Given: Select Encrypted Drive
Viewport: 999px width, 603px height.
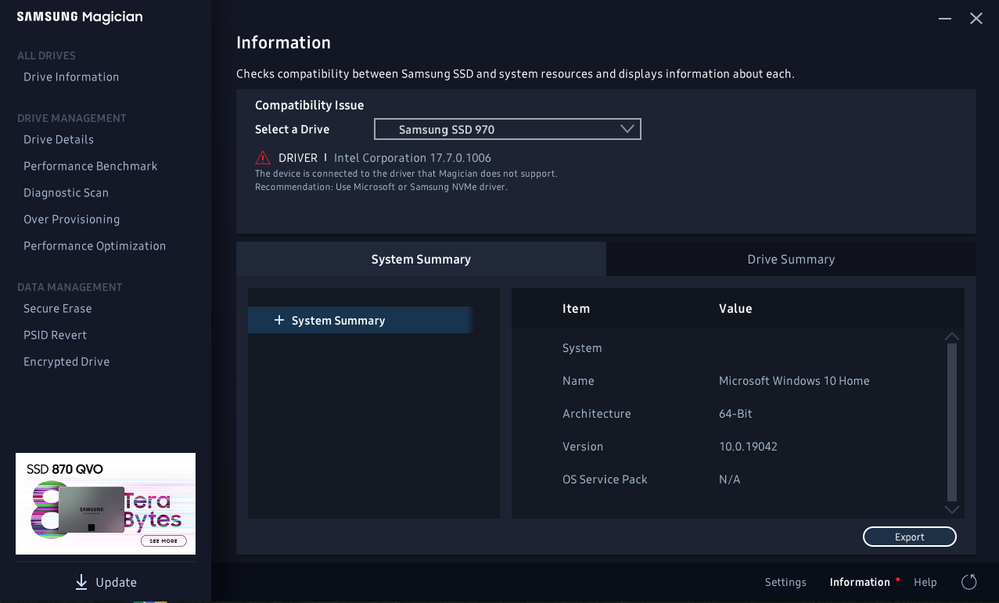Looking at the screenshot, I should (x=66, y=362).
